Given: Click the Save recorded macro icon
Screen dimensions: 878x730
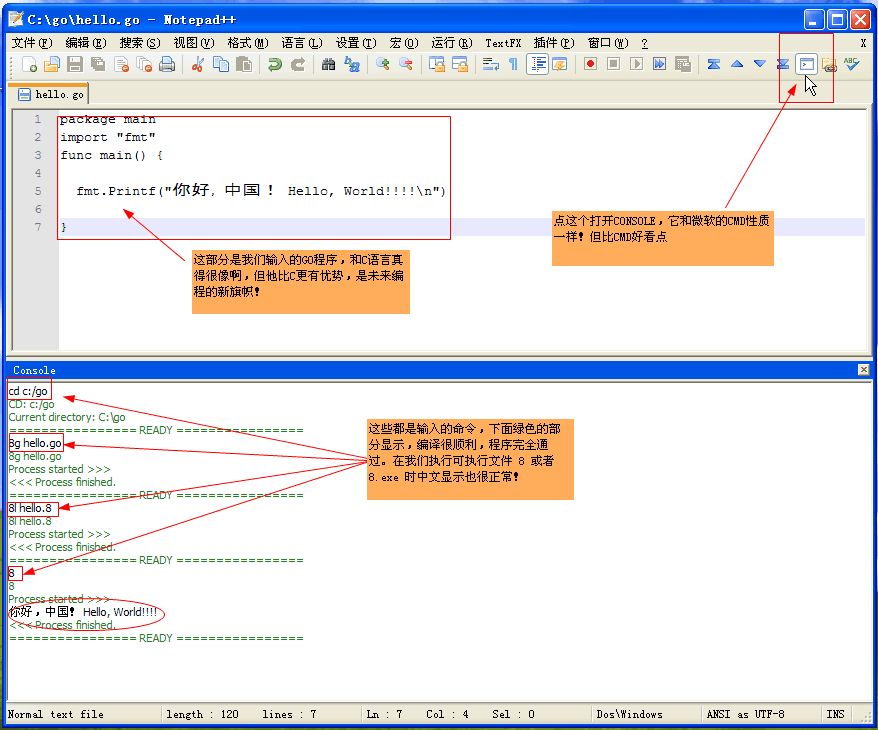Looking at the screenshot, I should (x=683, y=64).
